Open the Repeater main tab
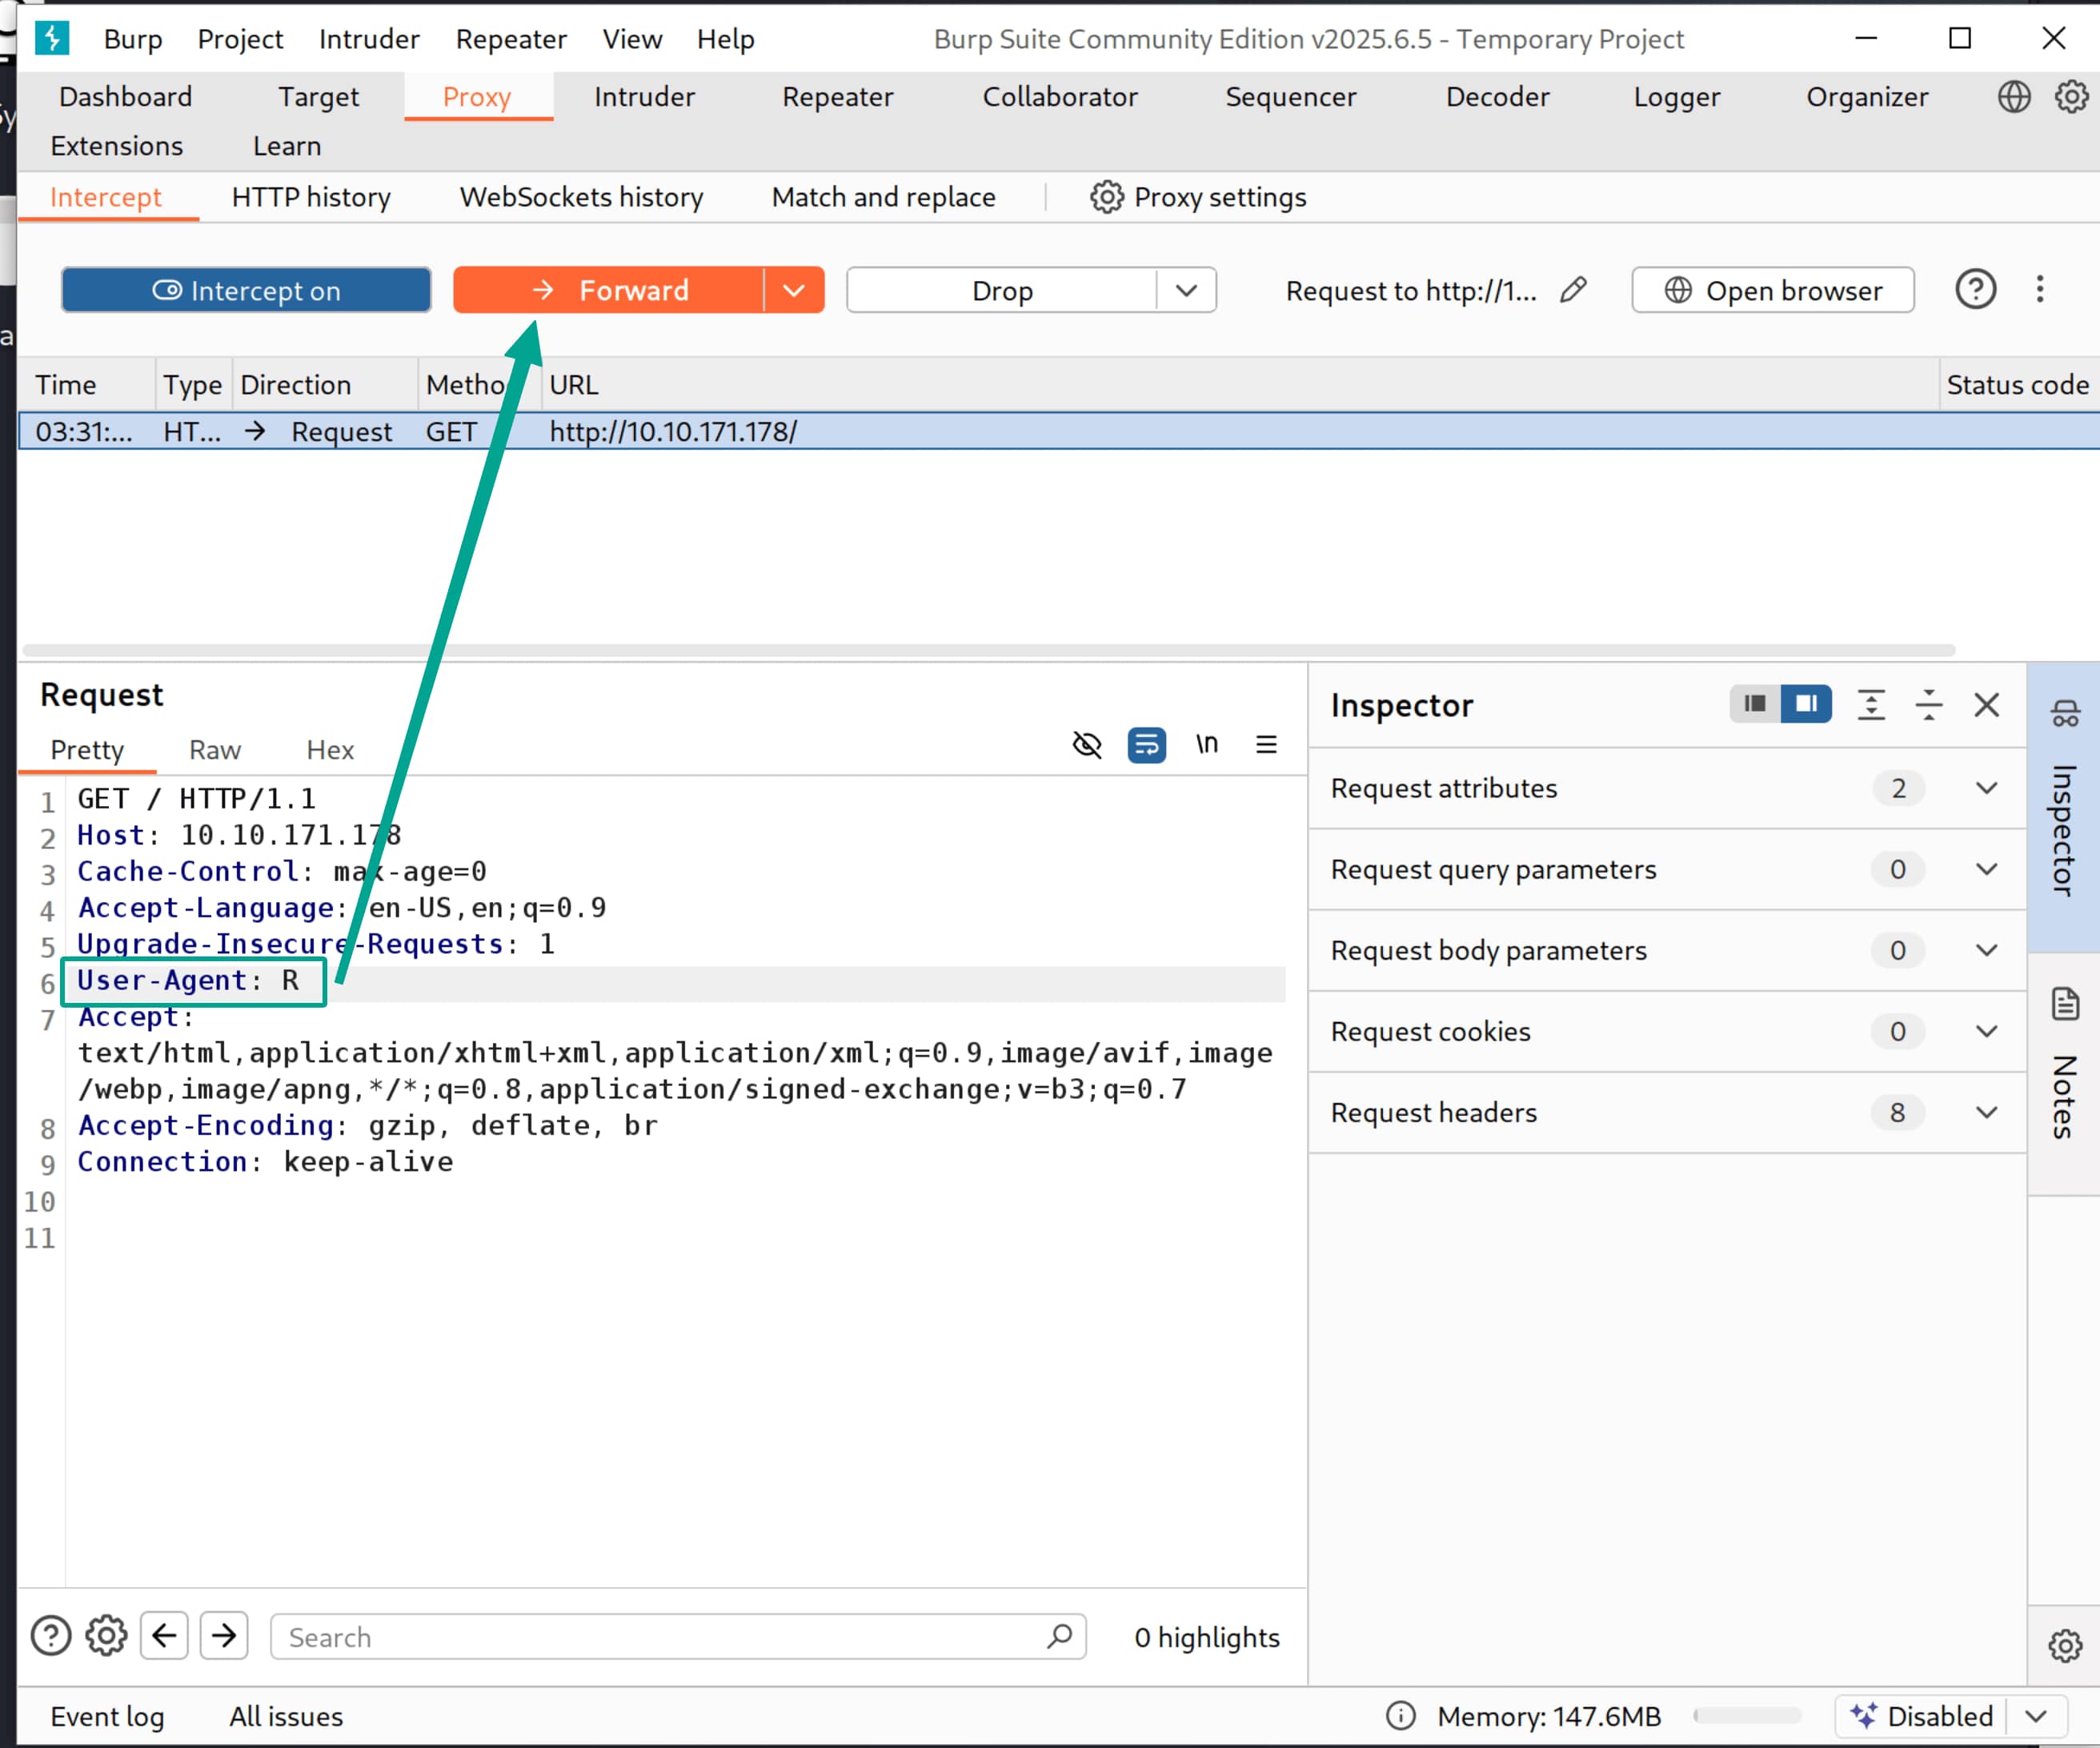The width and height of the screenshot is (2100, 1748). point(837,97)
